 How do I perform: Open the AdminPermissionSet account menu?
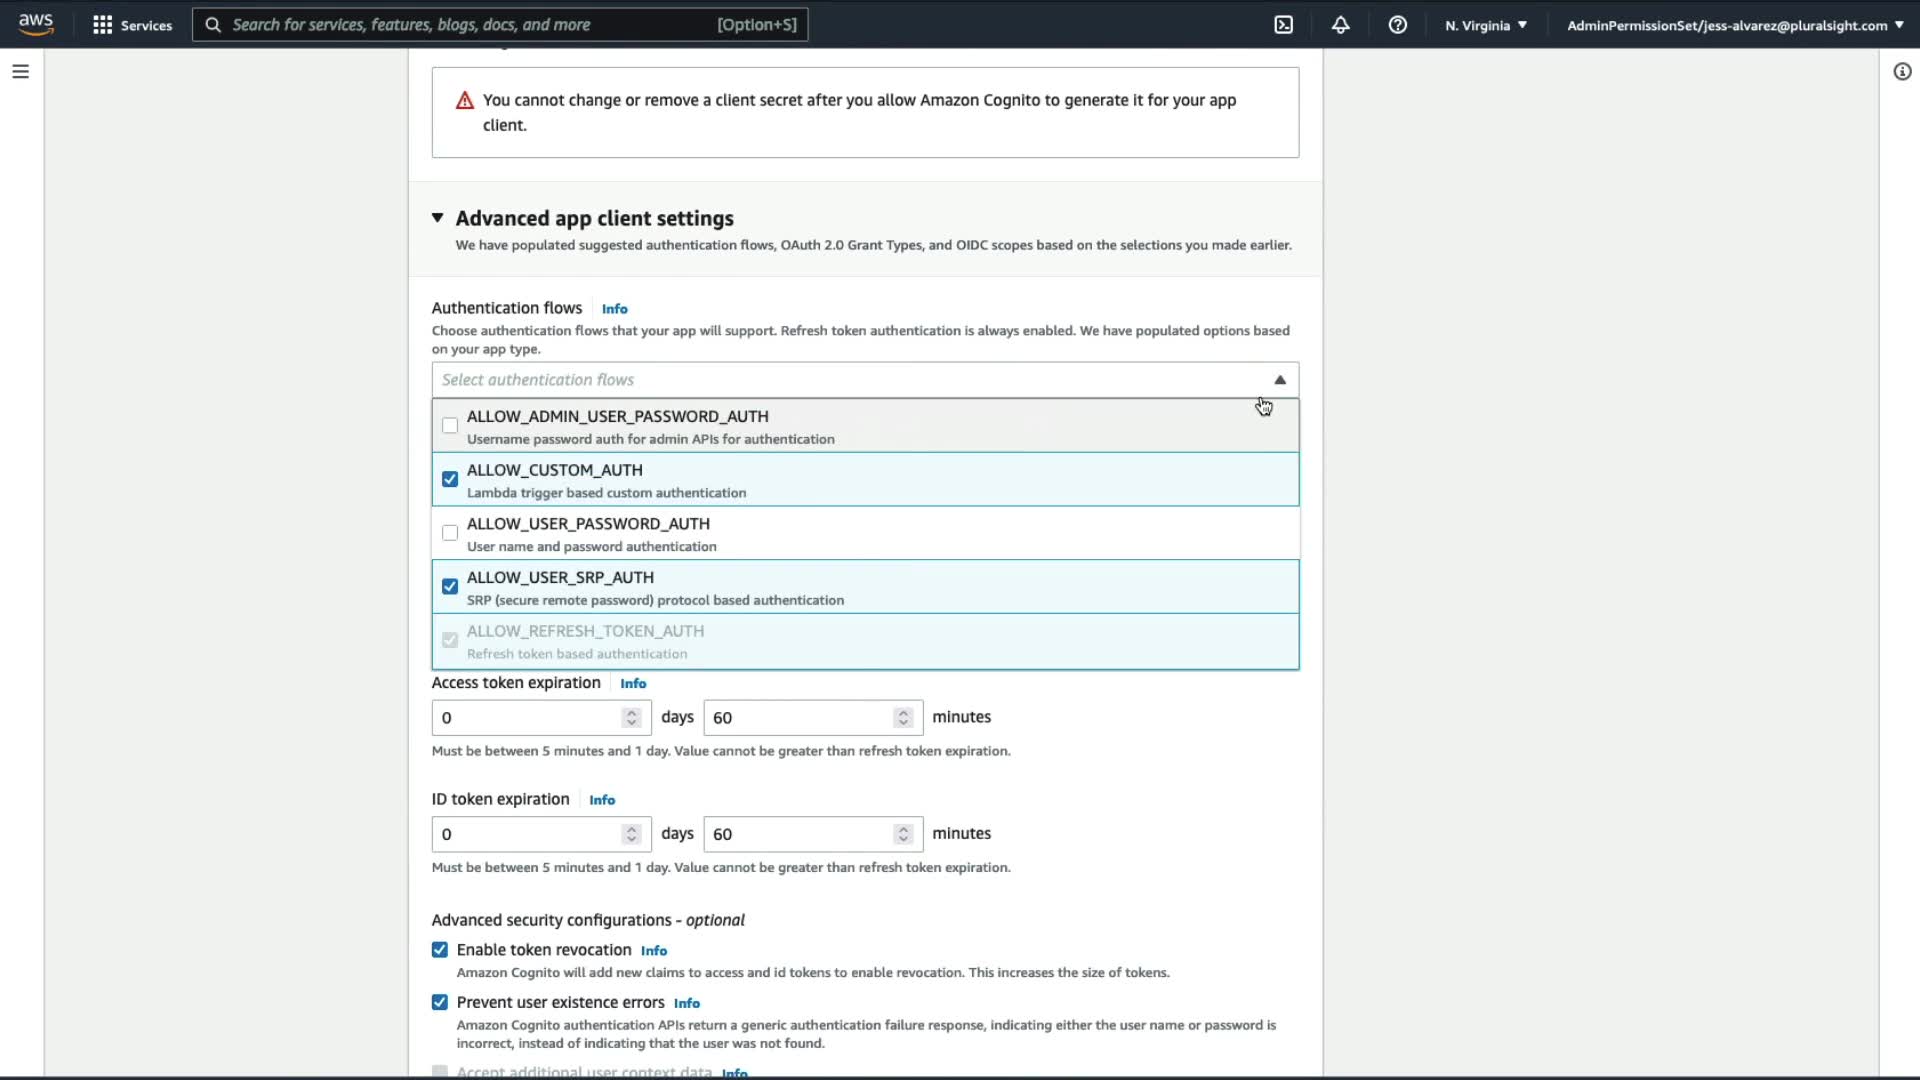pos(1734,25)
